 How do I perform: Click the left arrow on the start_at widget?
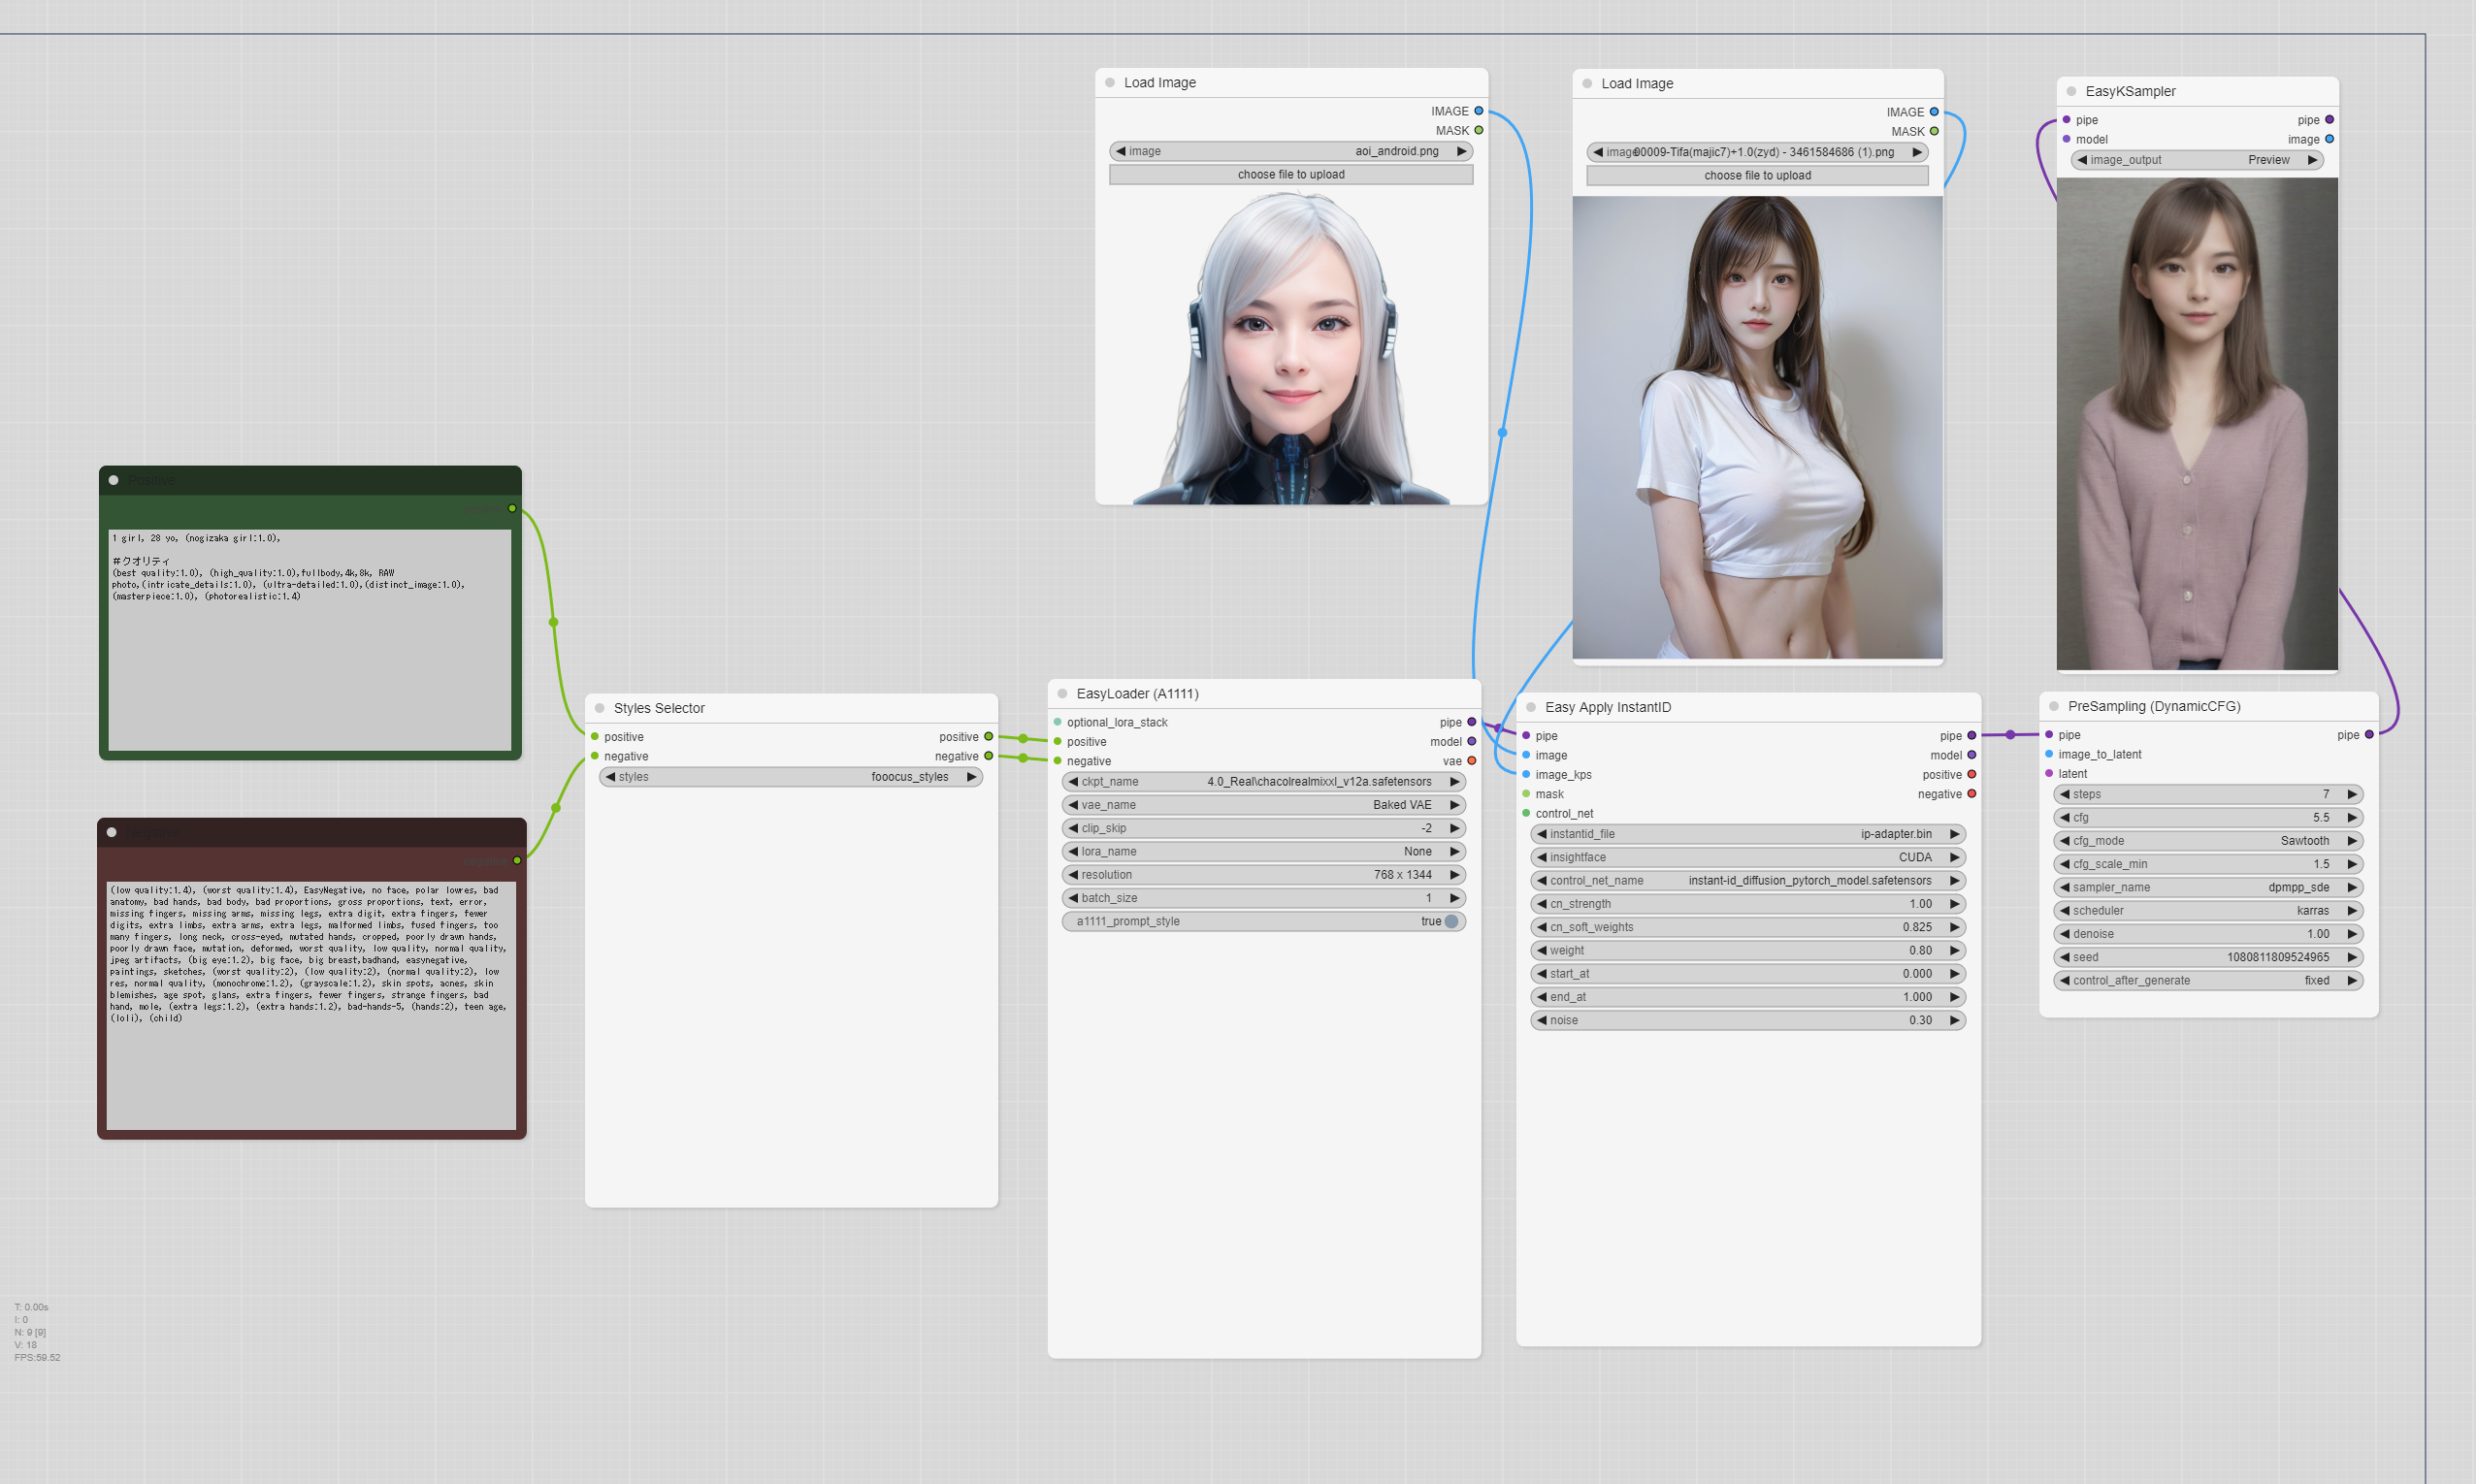coord(1542,974)
